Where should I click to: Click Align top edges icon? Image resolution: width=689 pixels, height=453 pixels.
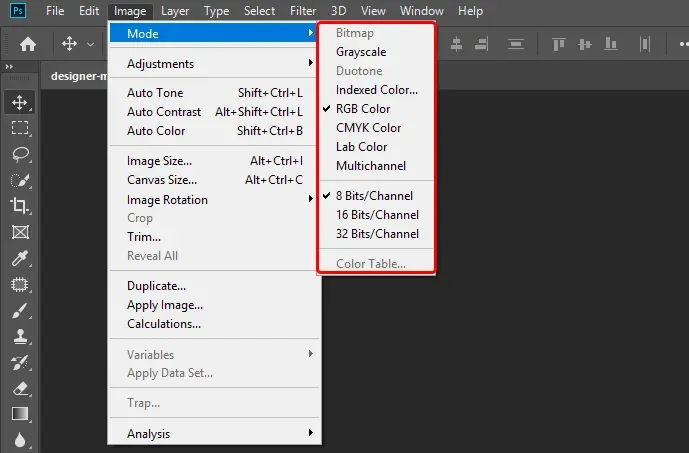coord(559,44)
